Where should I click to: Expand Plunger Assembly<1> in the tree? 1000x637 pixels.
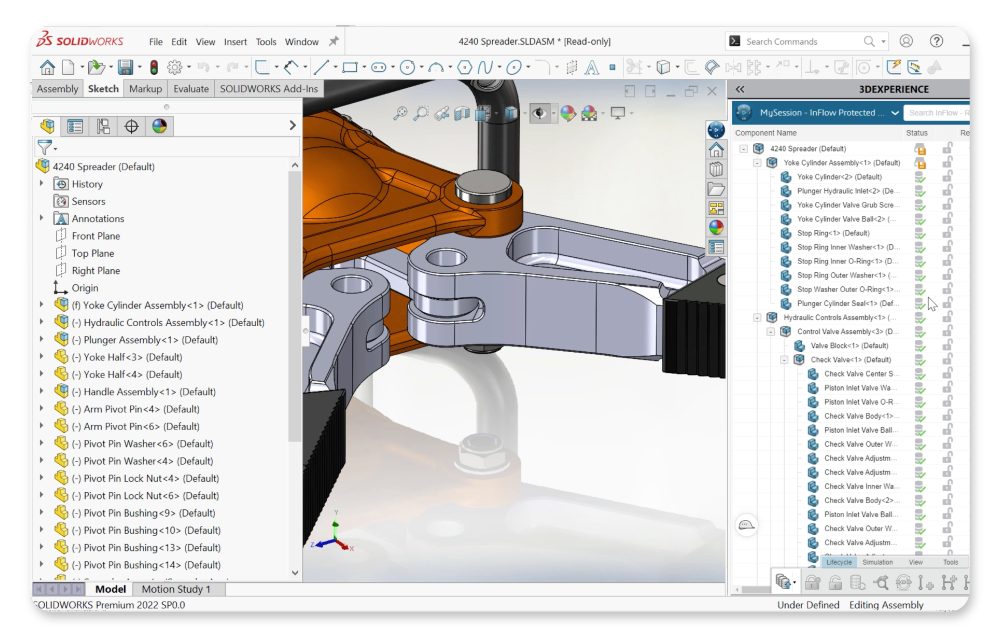42,340
